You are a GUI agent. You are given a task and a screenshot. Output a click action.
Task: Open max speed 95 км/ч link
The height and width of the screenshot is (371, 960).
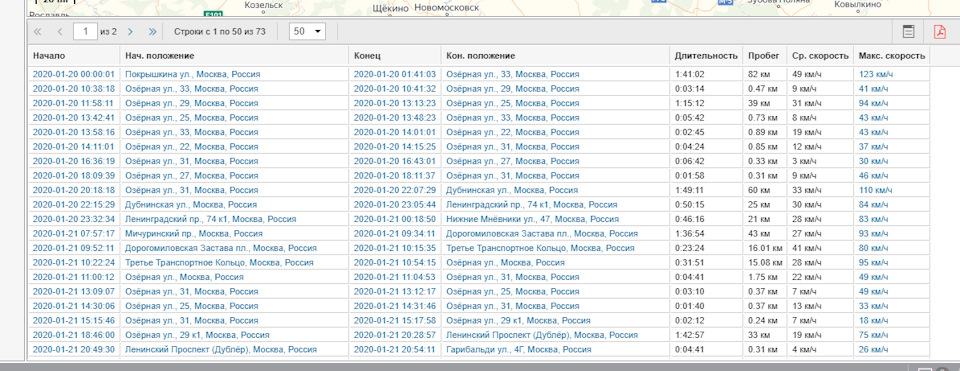(874, 263)
